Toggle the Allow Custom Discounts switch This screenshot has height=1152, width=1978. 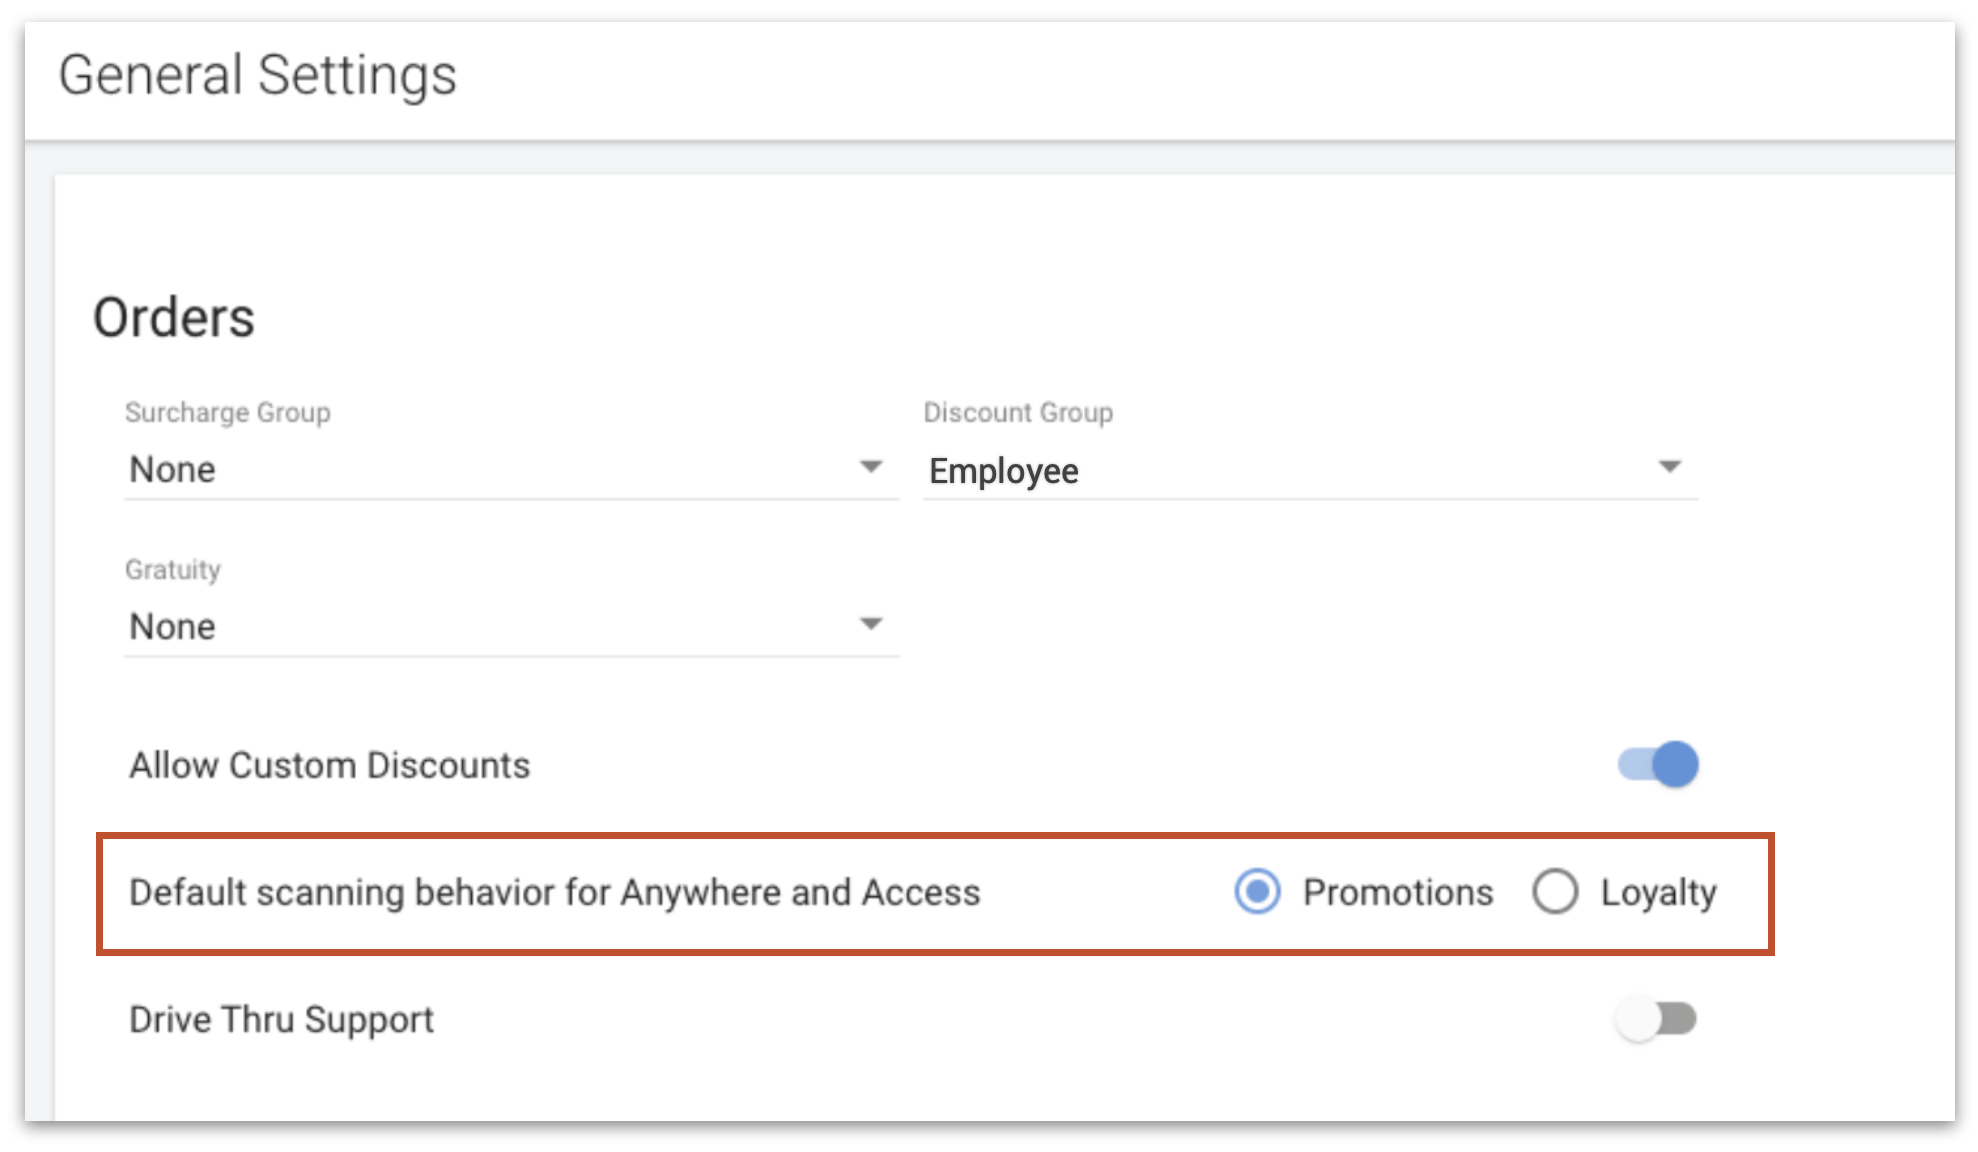[1658, 765]
